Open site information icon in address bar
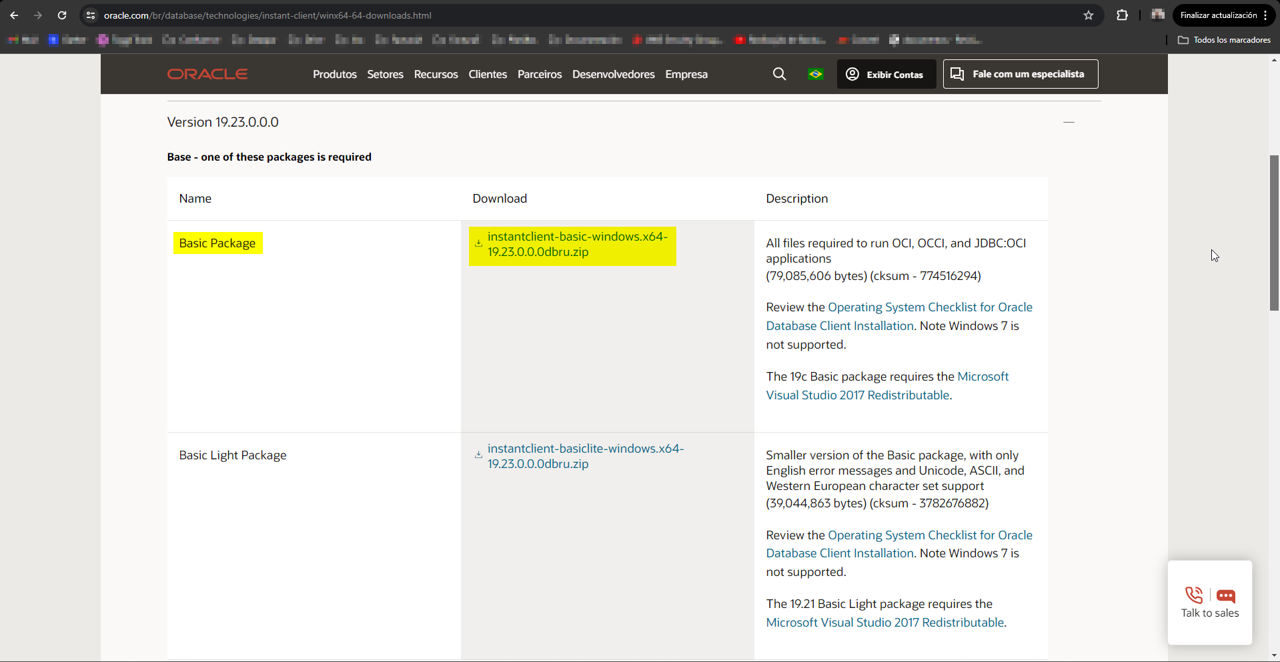The width and height of the screenshot is (1280, 662). click(x=91, y=15)
